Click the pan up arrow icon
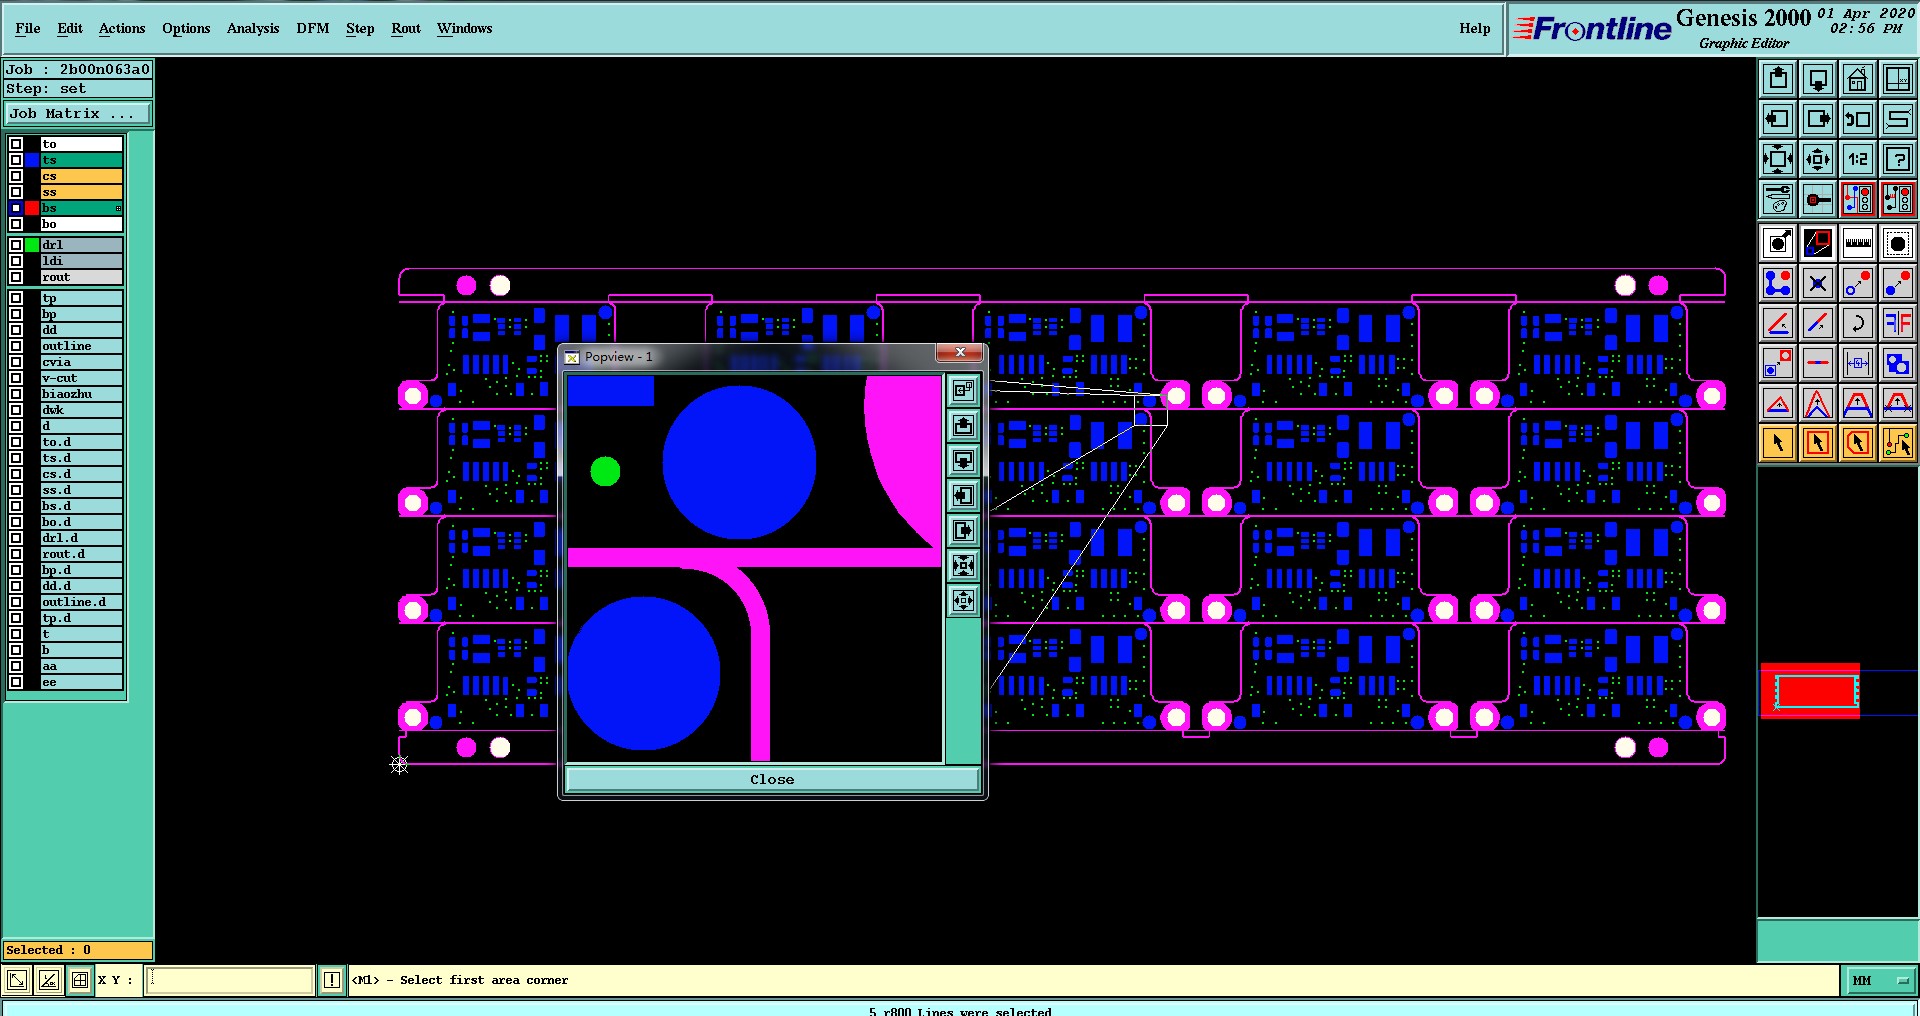The width and height of the screenshot is (1920, 1016). (x=1778, y=79)
